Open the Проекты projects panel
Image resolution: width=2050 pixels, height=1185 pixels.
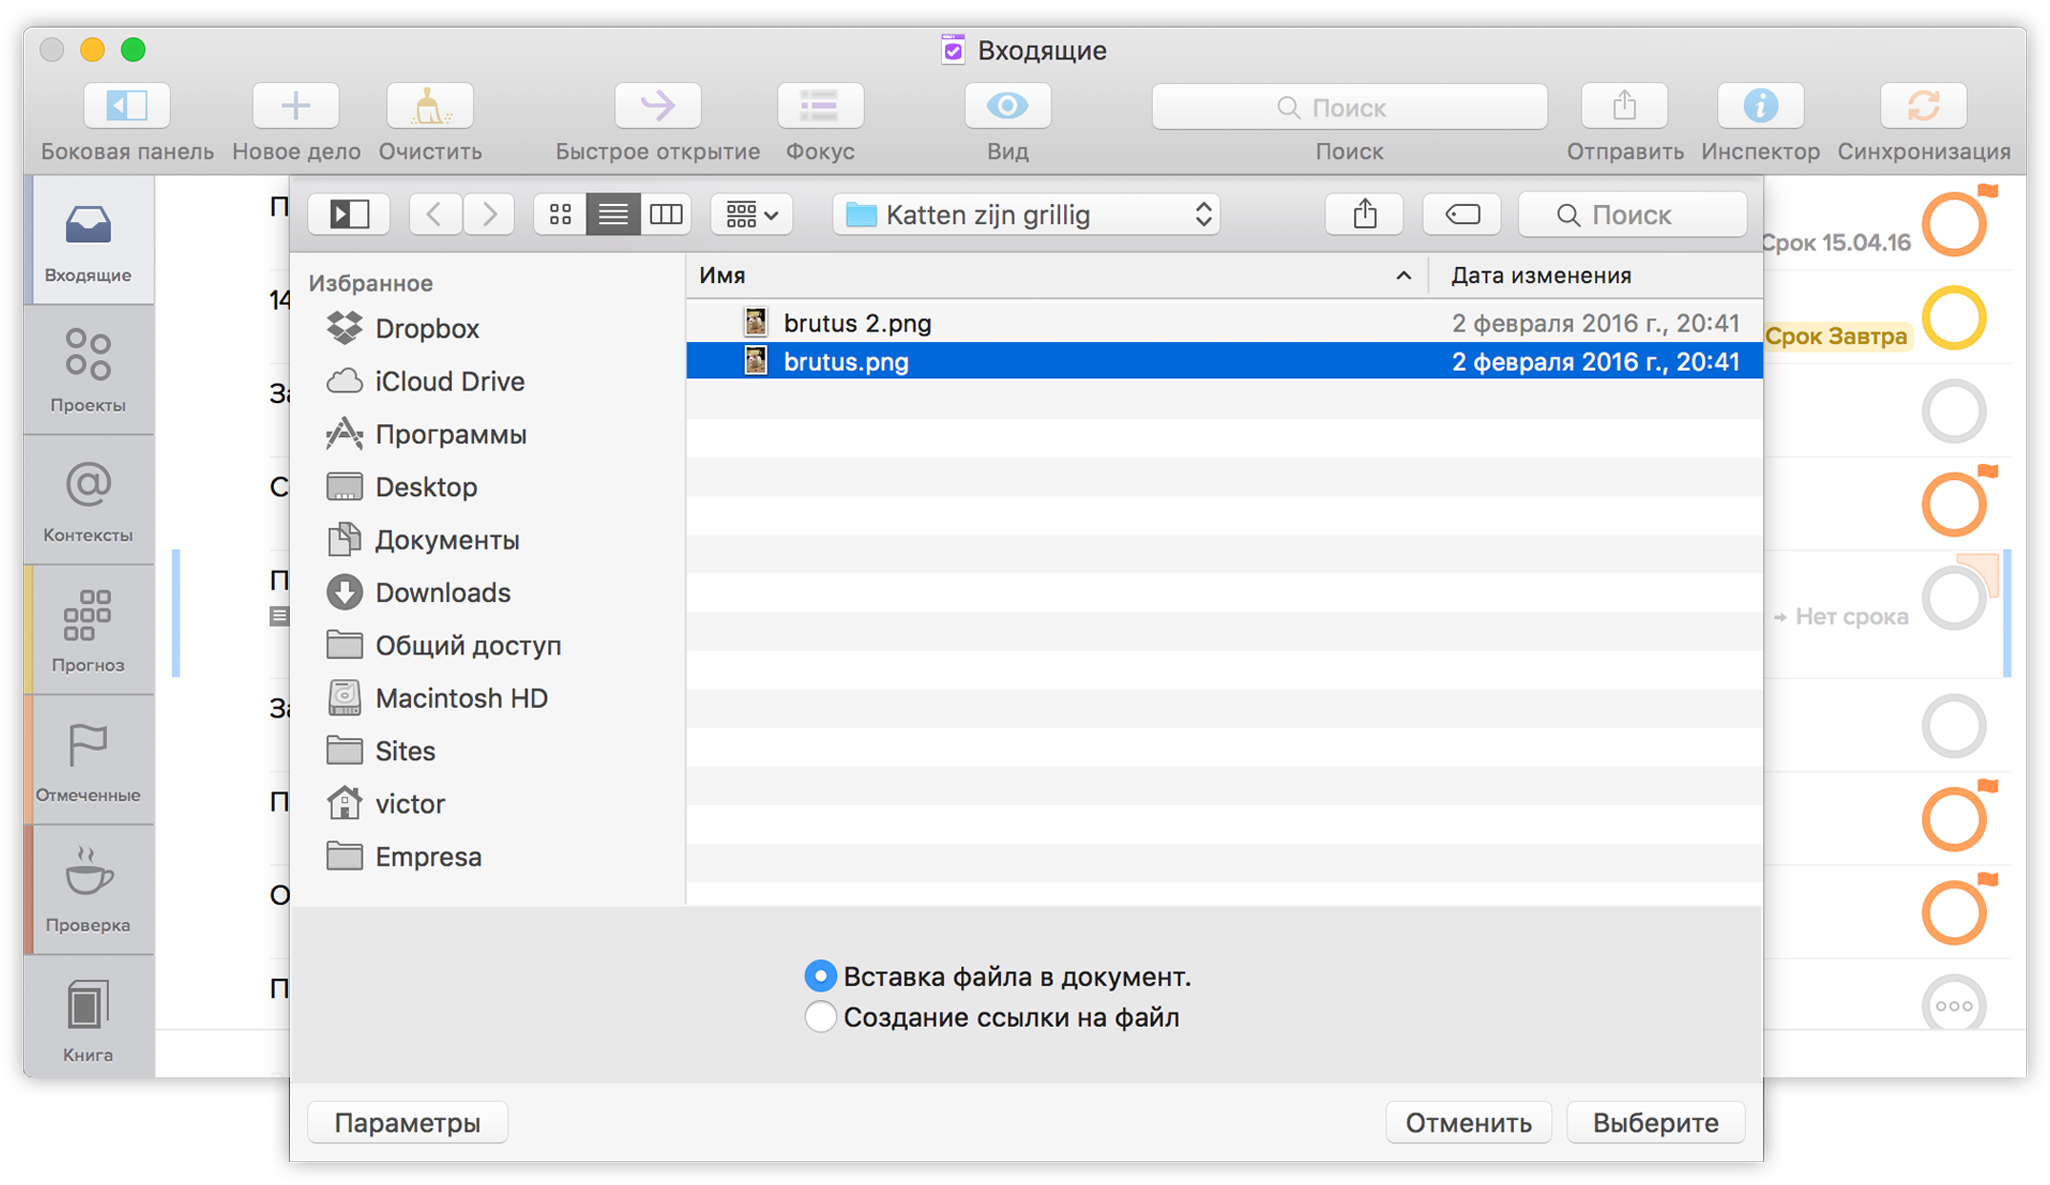pos(90,371)
